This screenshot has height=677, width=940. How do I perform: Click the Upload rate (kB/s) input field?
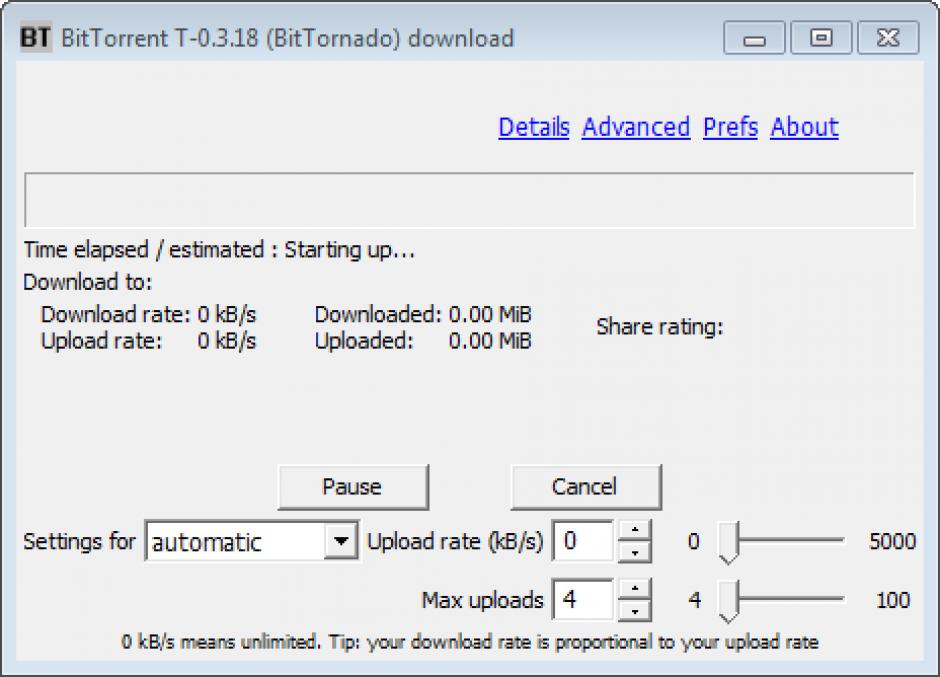(x=583, y=541)
